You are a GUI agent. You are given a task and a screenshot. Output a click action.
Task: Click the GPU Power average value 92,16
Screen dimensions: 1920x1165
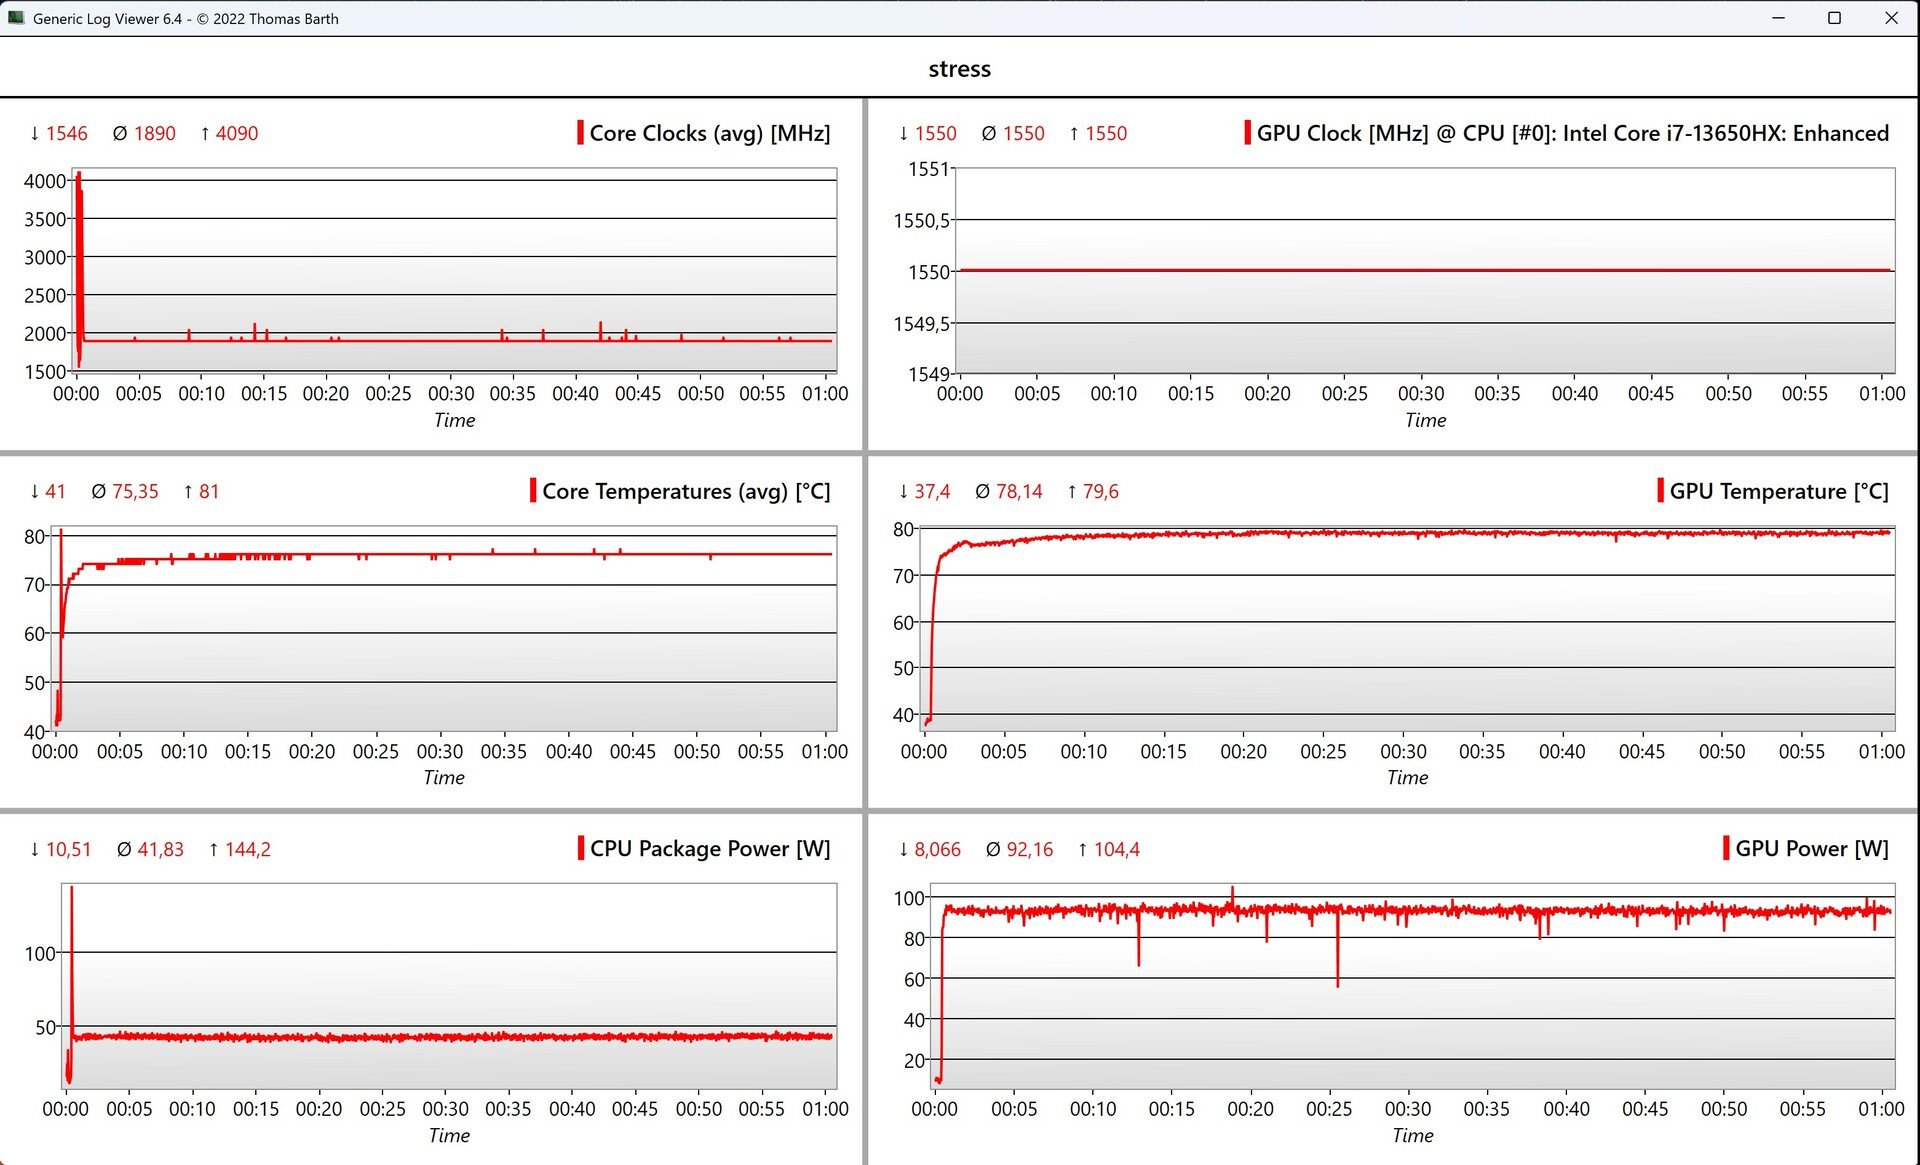point(1029,849)
